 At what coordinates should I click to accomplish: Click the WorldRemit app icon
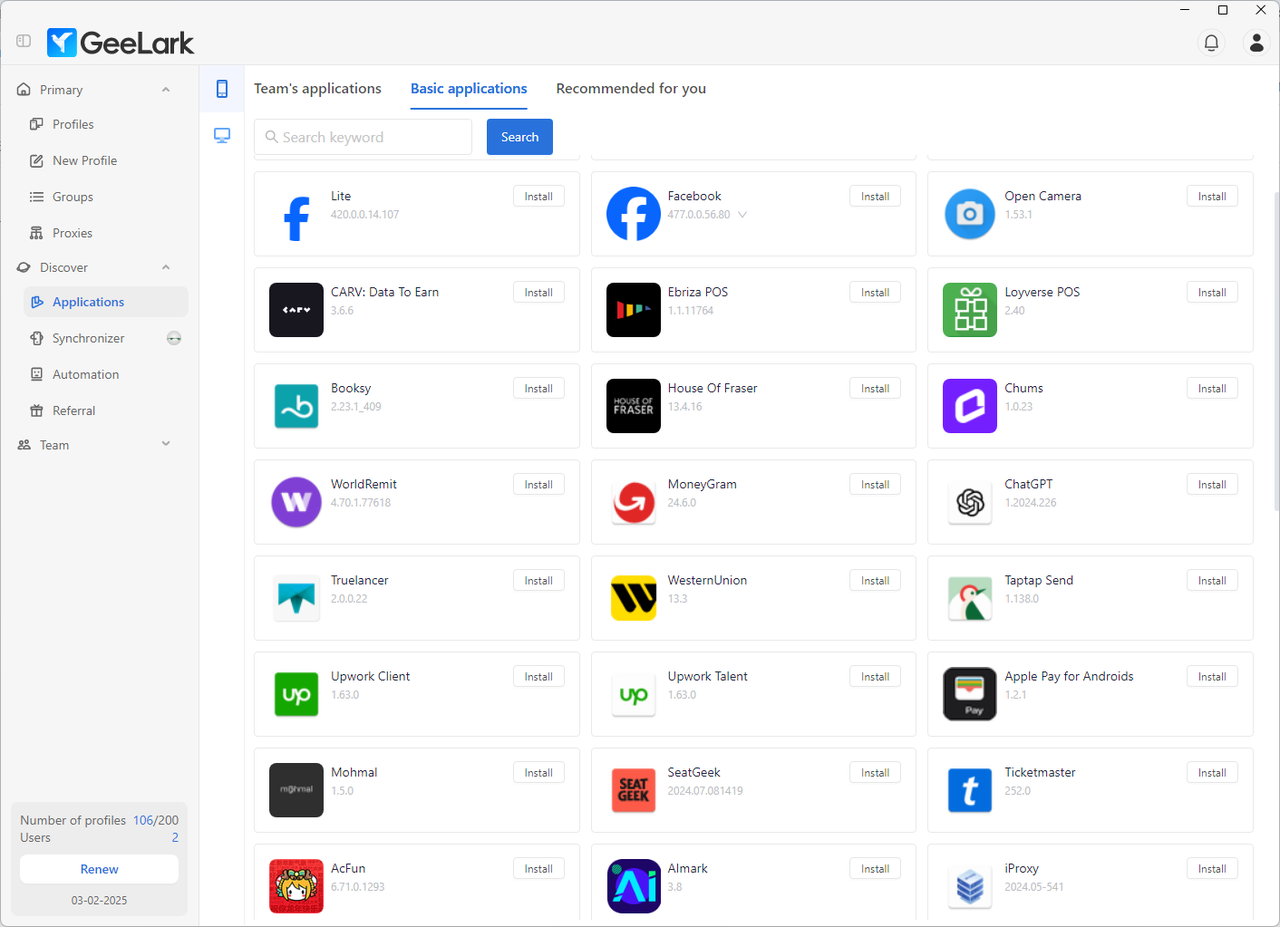(296, 502)
